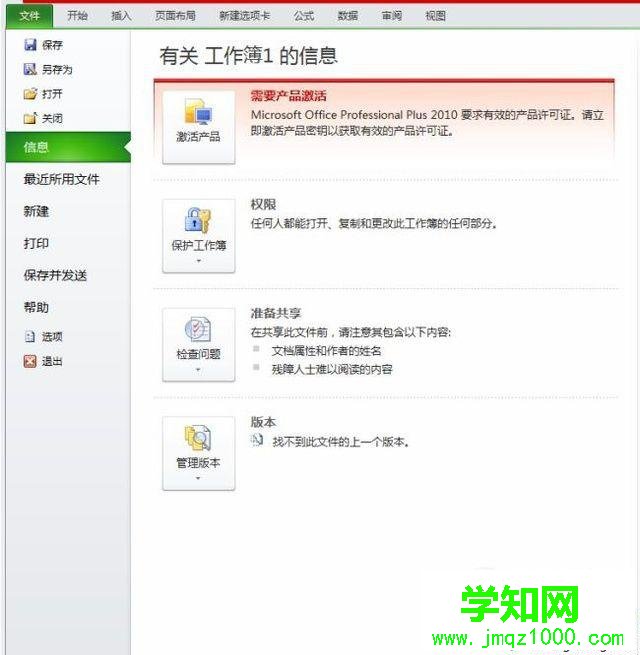Select 信息 (Info) in the sidebar
The width and height of the screenshot is (640, 655).
[x=69, y=147]
